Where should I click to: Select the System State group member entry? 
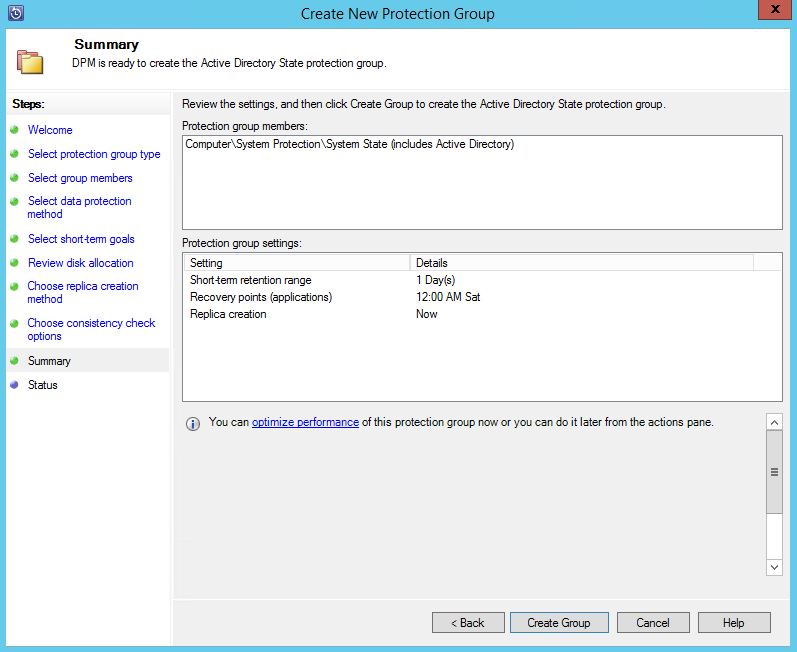[350, 144]
